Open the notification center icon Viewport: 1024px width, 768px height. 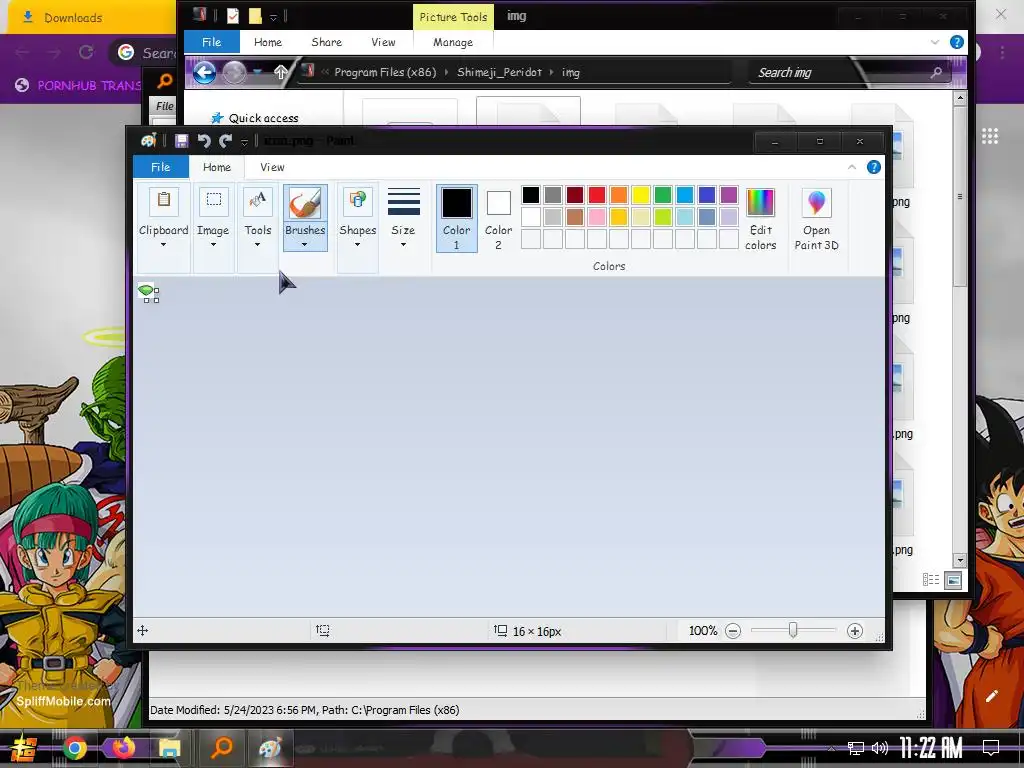(x=991, y=748)
